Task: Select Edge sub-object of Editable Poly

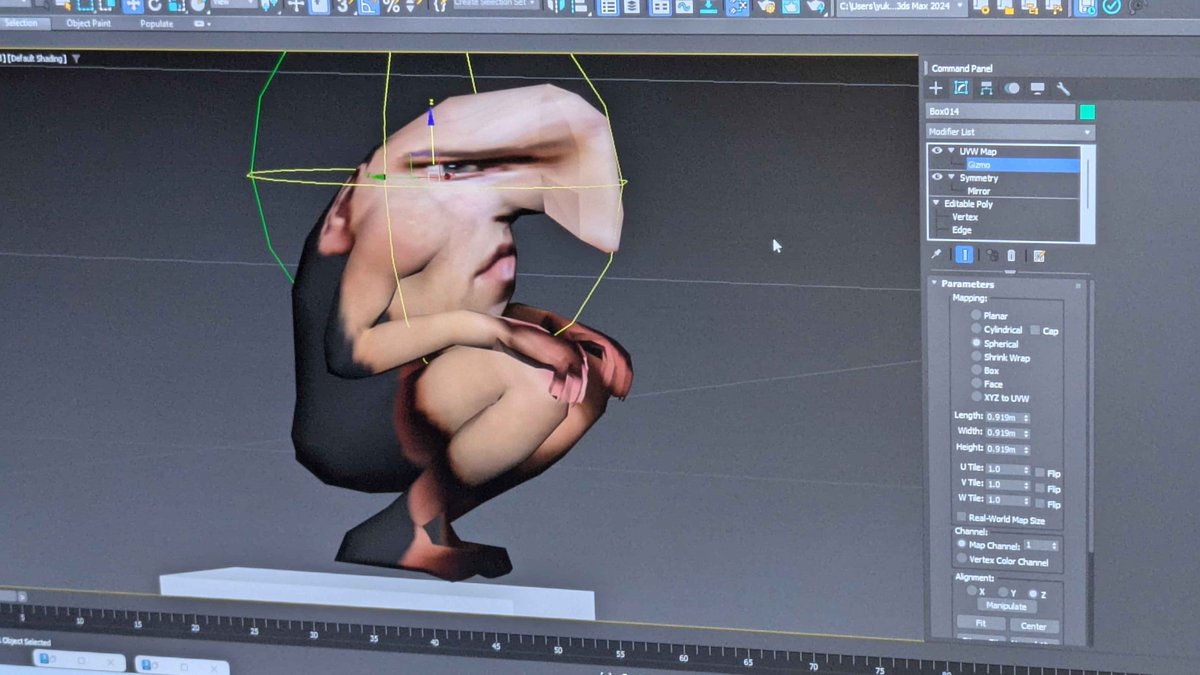Action: (x=962, y=230)
